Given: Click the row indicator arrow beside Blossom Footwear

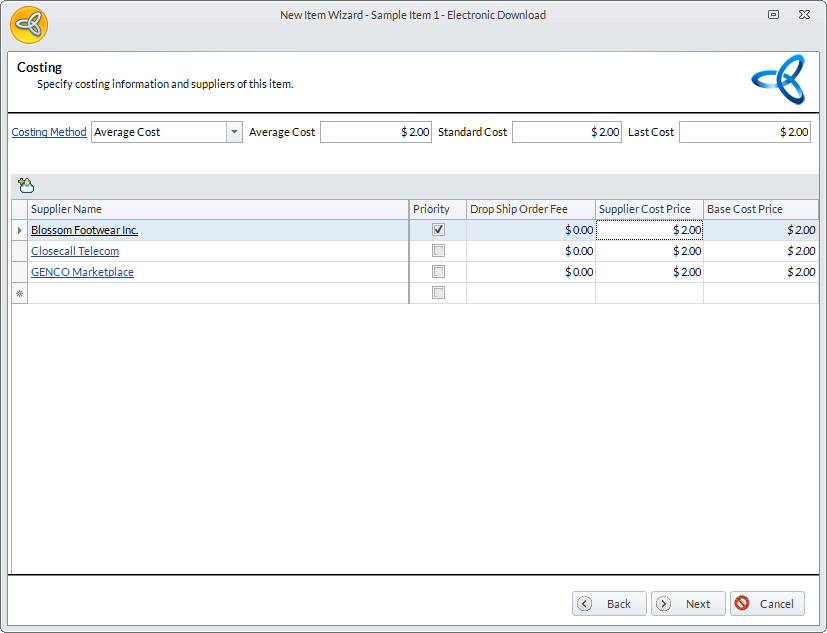Looking at the screenshot, I should (19, 230).
